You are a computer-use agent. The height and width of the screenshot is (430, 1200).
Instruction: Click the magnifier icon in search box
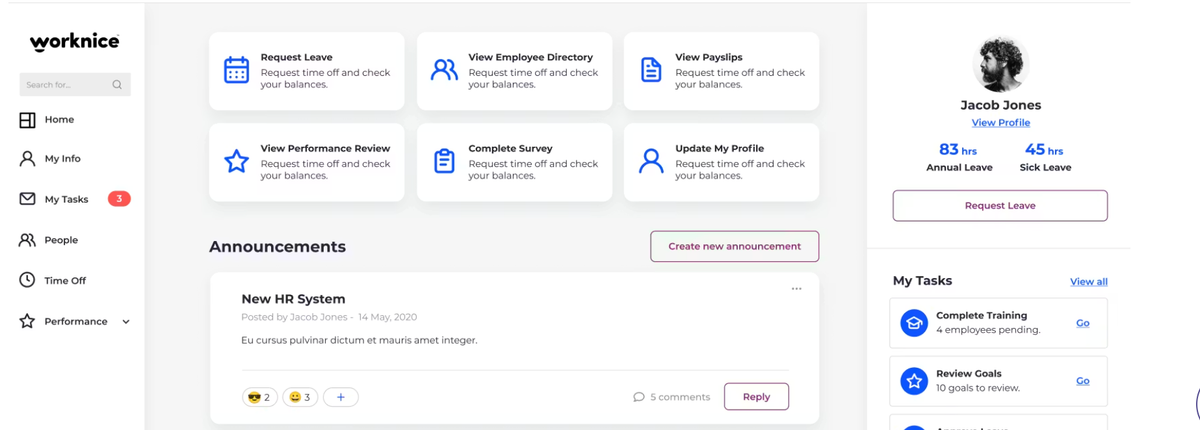117,85
